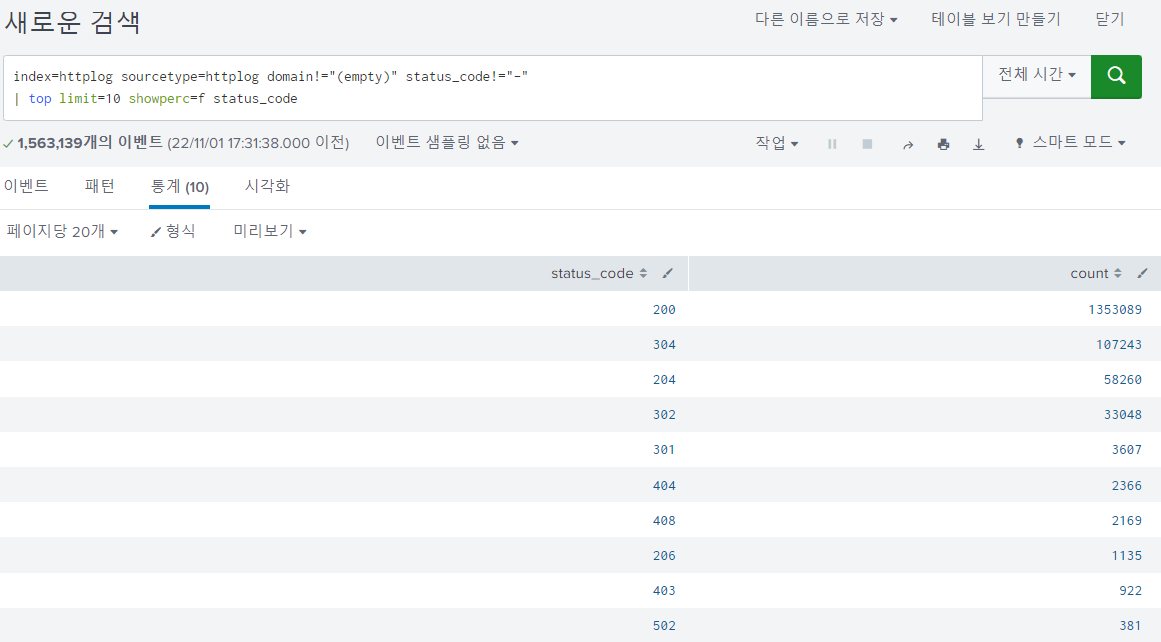Click count value 2366
Image resolution: width=1161 pixels, height=642 pixels.
[1127, 486]
